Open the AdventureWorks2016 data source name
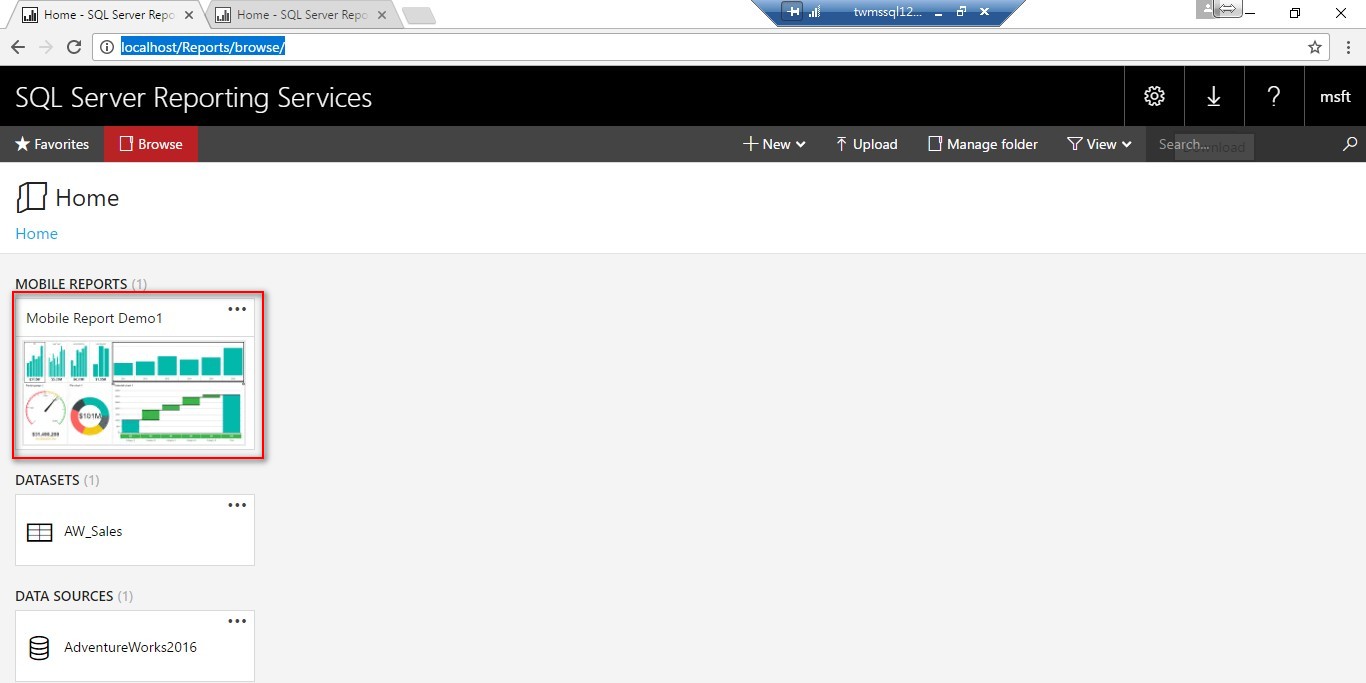Image resolution: width=1366 pixels, height=683 pixels. point(130,647)
